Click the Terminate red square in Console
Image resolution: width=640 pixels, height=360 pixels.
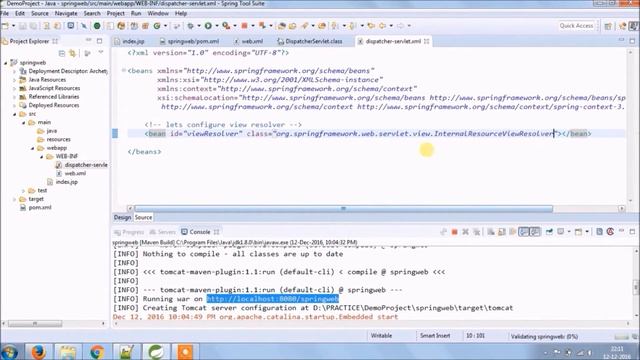coord(454,232)
